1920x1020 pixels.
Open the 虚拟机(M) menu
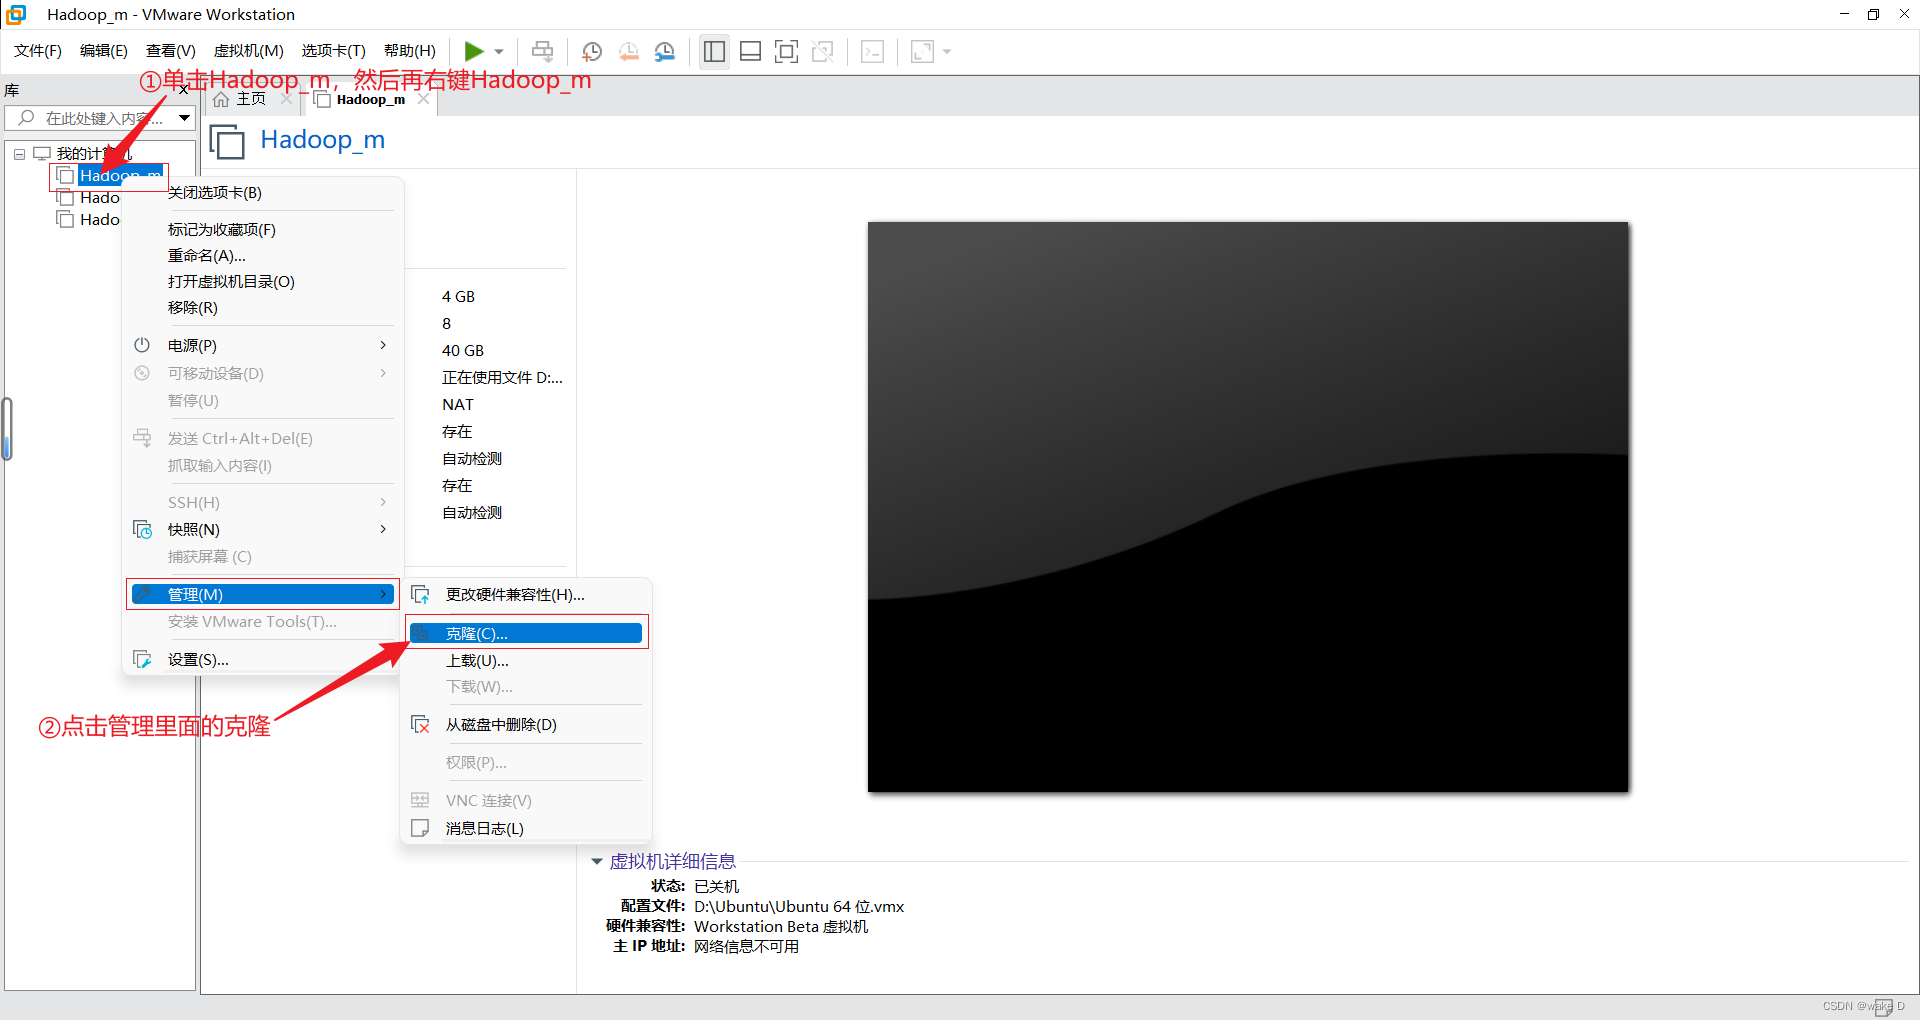coord(249,51)
